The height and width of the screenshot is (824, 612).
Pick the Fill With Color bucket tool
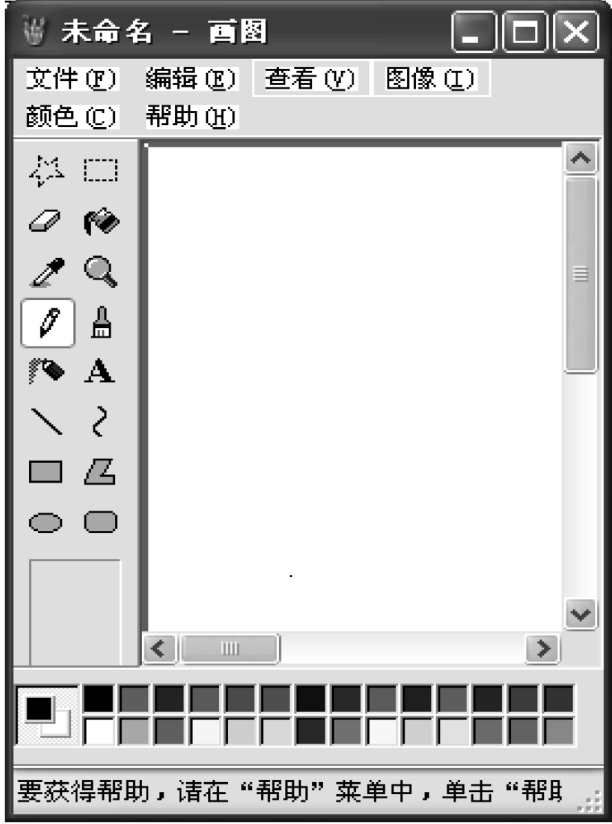[x=101, y=221]
